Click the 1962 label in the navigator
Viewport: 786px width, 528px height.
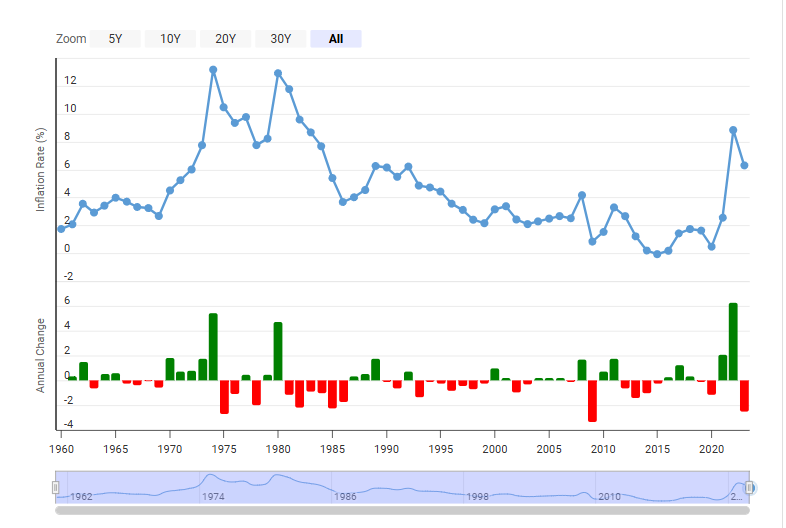81,496
